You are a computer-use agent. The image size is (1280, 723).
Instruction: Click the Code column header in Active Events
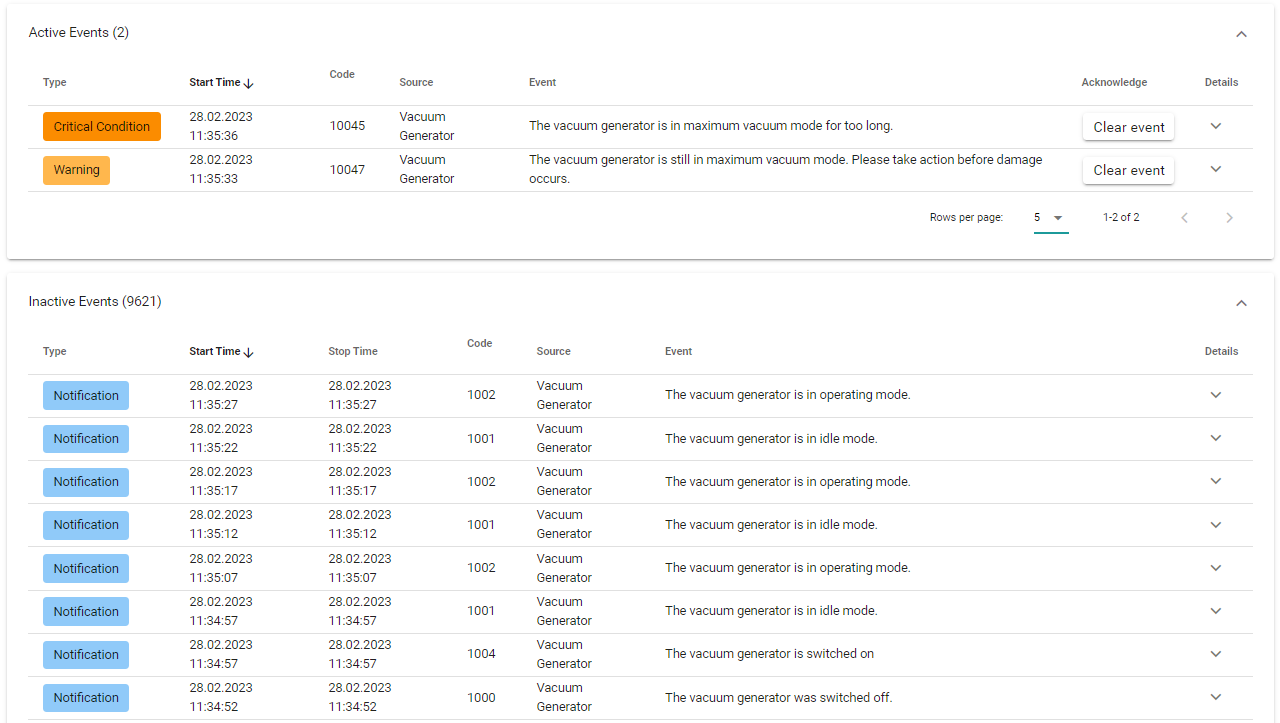pos(342,75)
